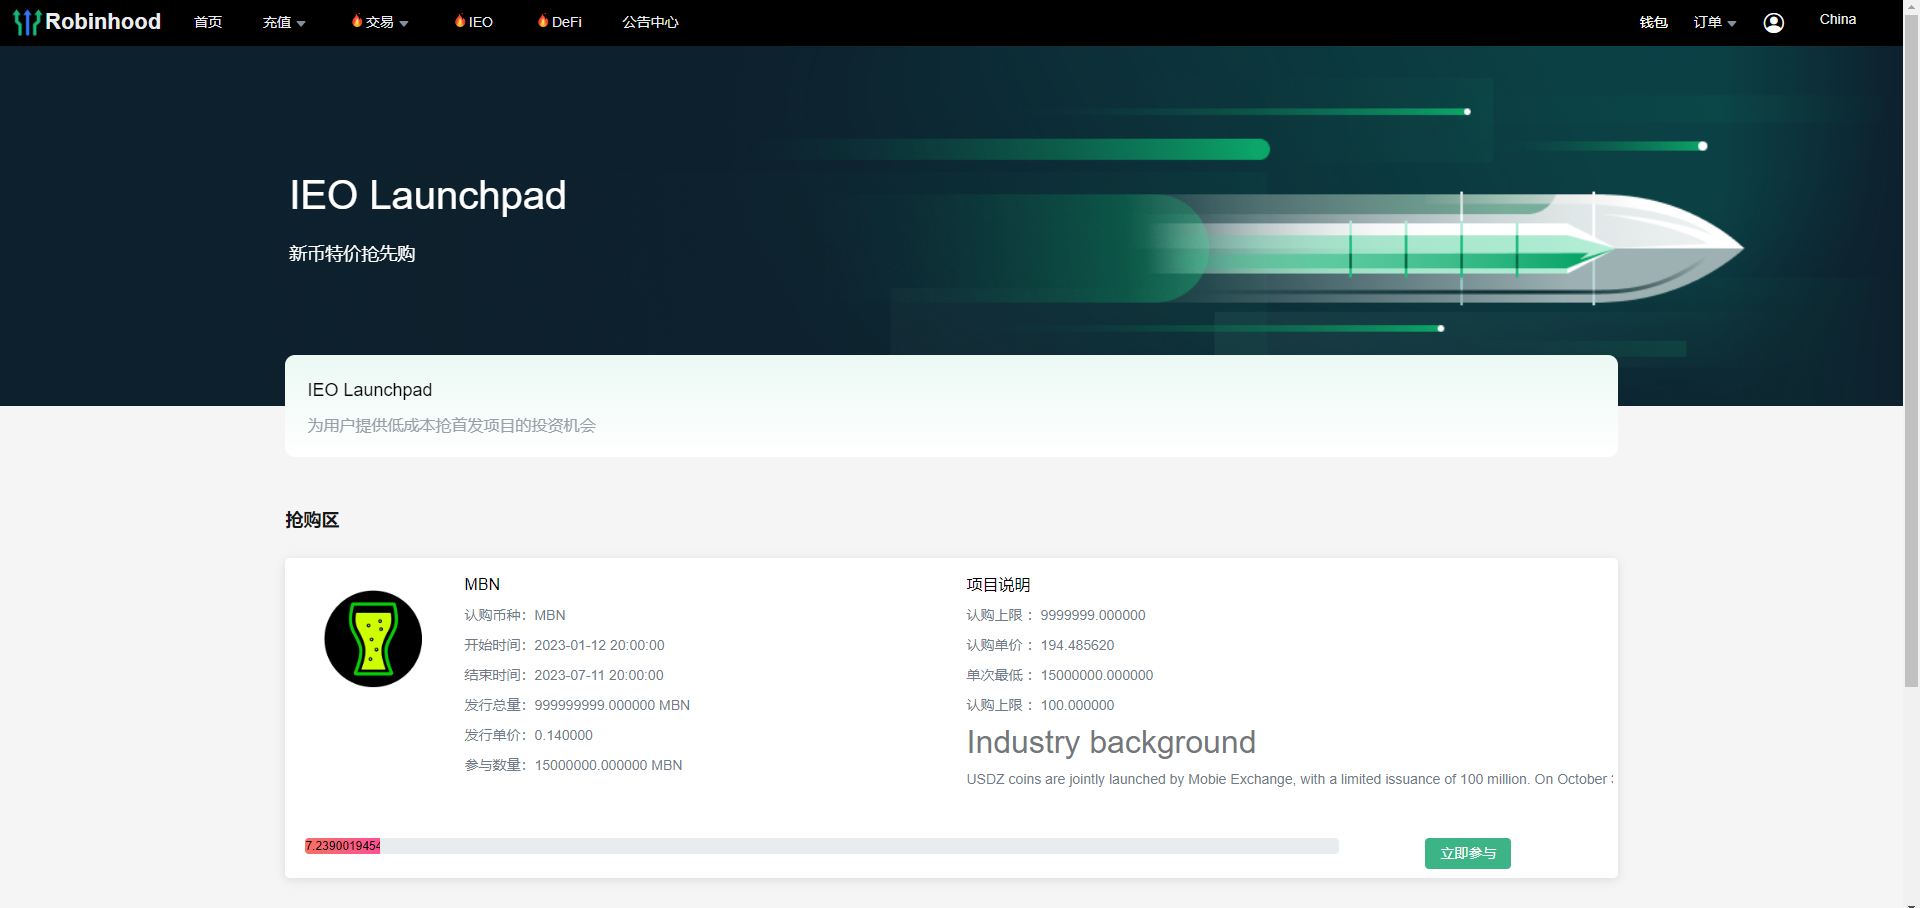Expand the 充值 dropdown menu
The height and width of the screenshot is (908, 1920).
tap(284, 22)
